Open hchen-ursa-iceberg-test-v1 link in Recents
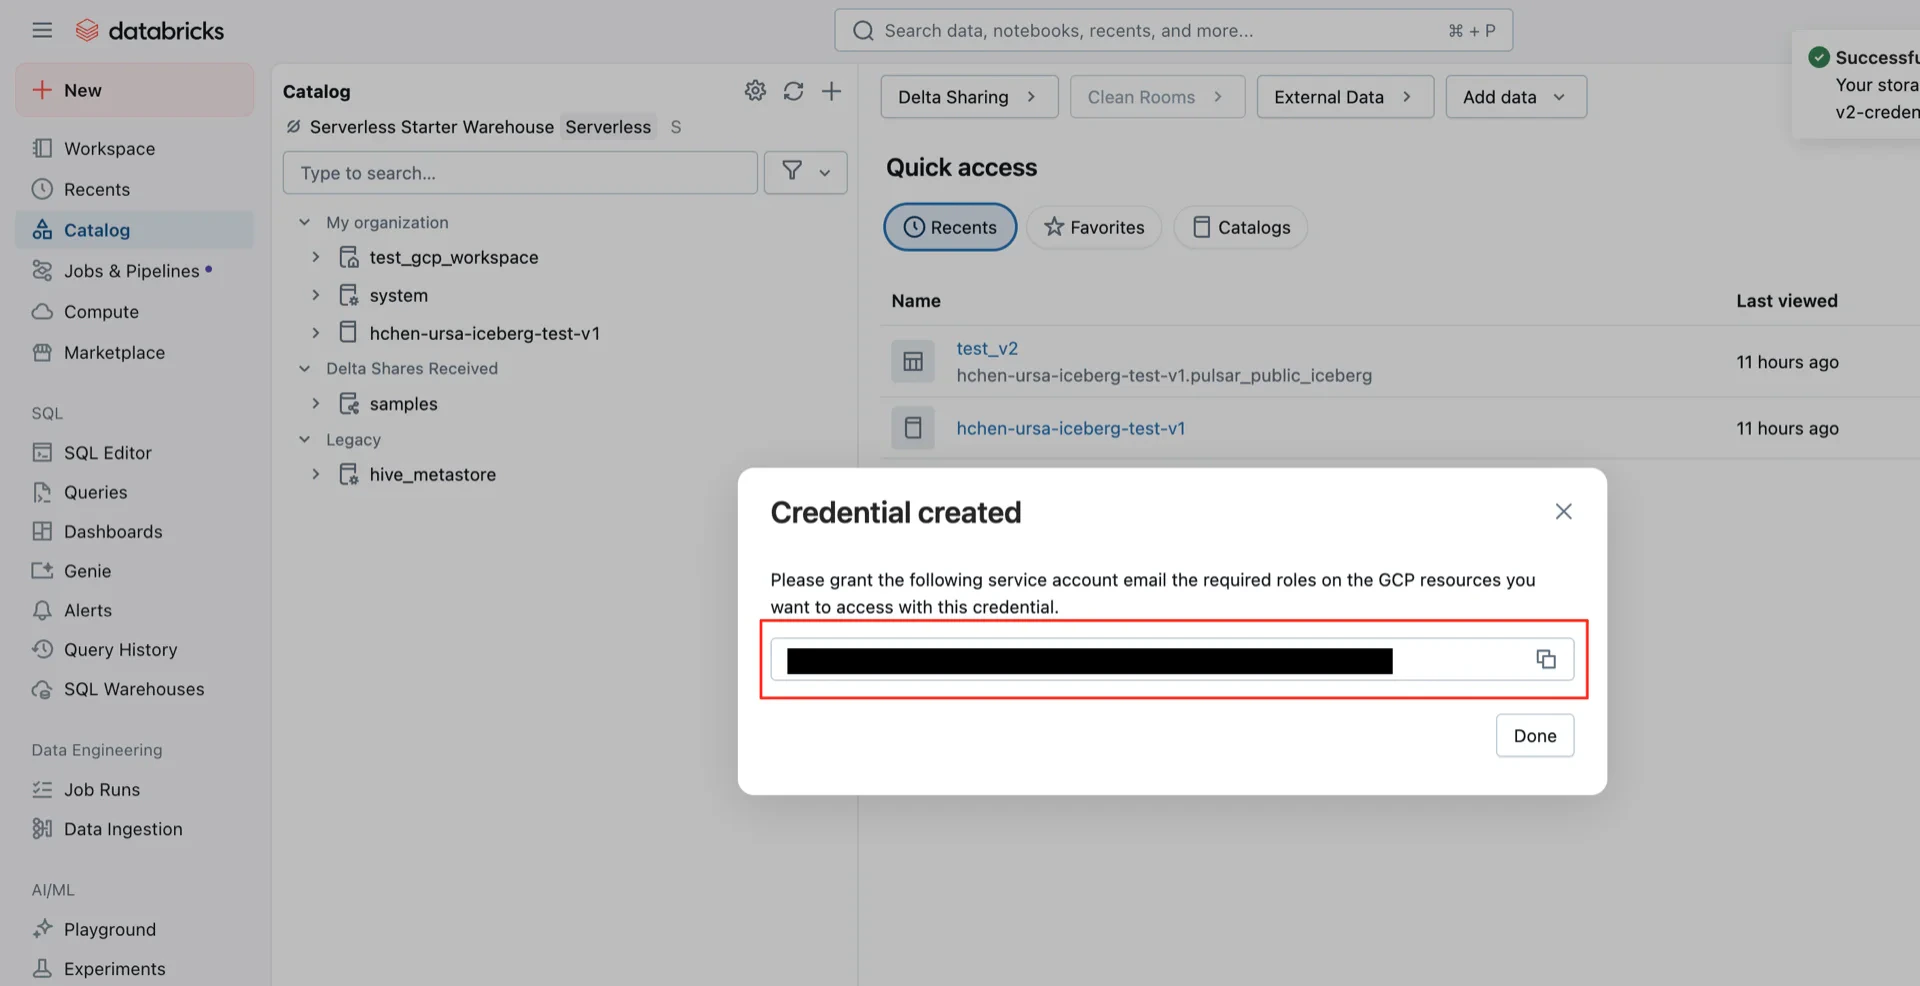This screenshot has width=1920, height=986. coord(1071,428)
